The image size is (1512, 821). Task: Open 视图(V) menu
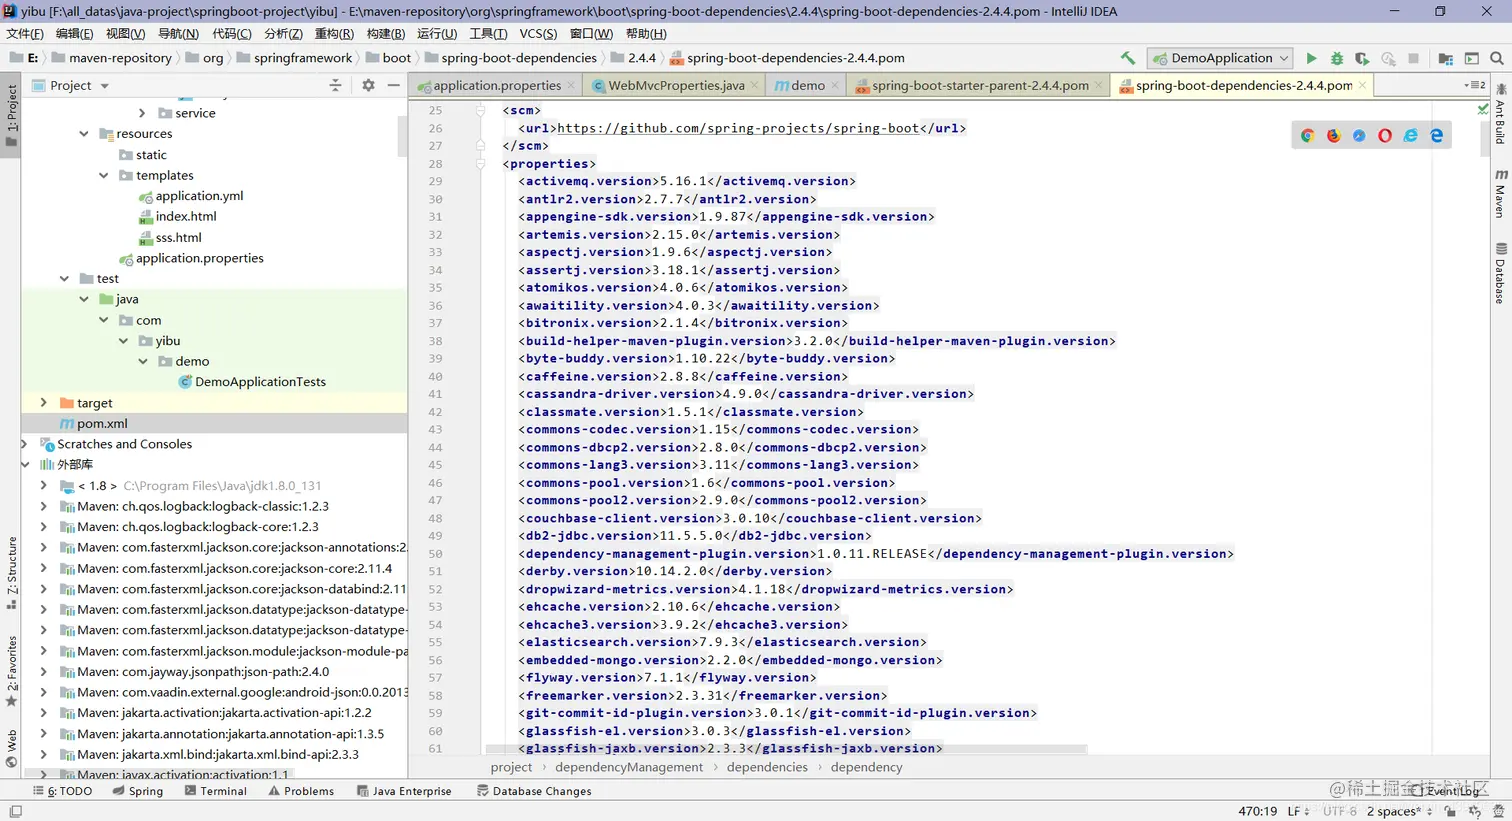click(125, 33)
